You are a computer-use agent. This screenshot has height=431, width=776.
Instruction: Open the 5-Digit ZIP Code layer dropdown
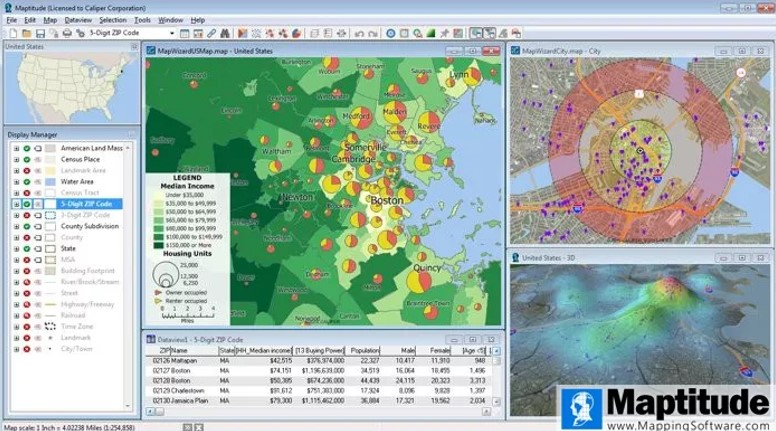[x=172, y=33]
